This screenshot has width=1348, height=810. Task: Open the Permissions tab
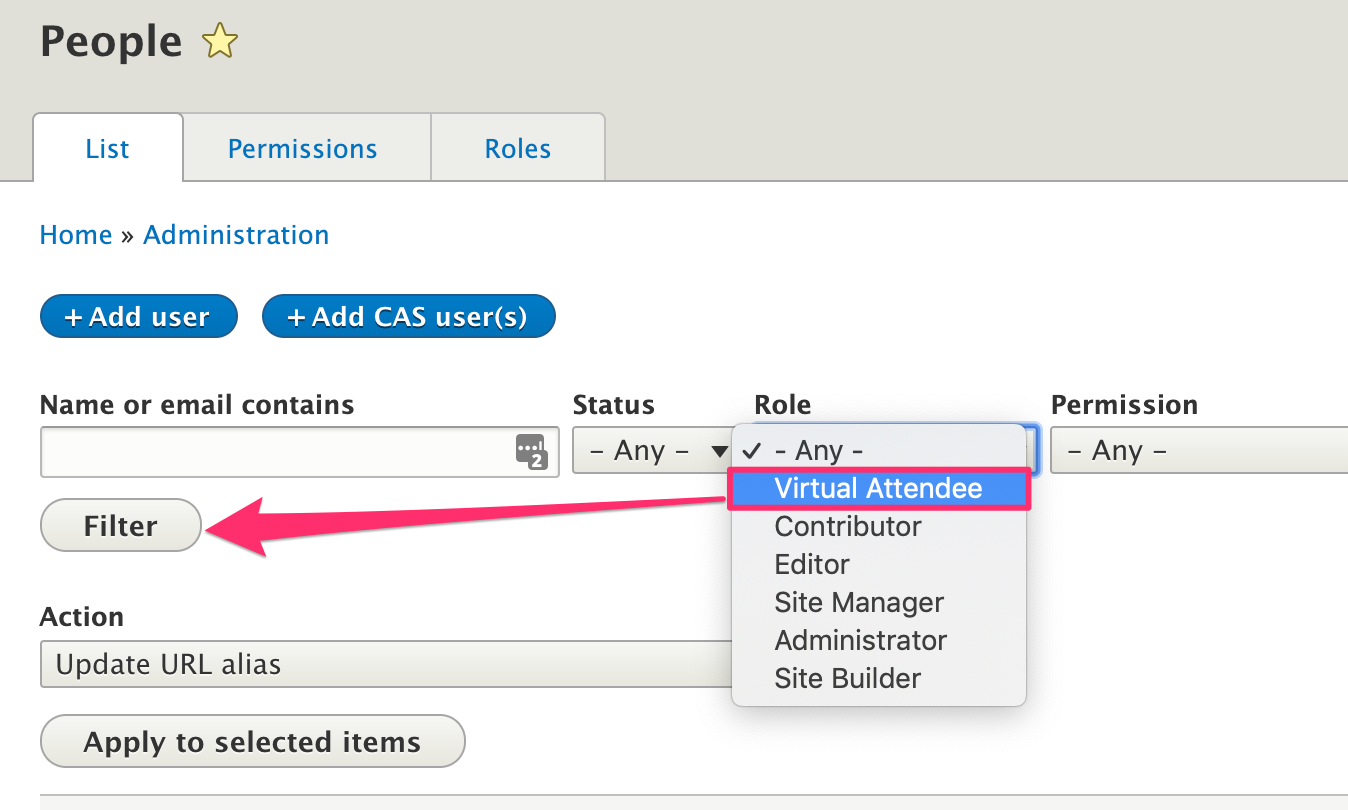tap(302, 149)
